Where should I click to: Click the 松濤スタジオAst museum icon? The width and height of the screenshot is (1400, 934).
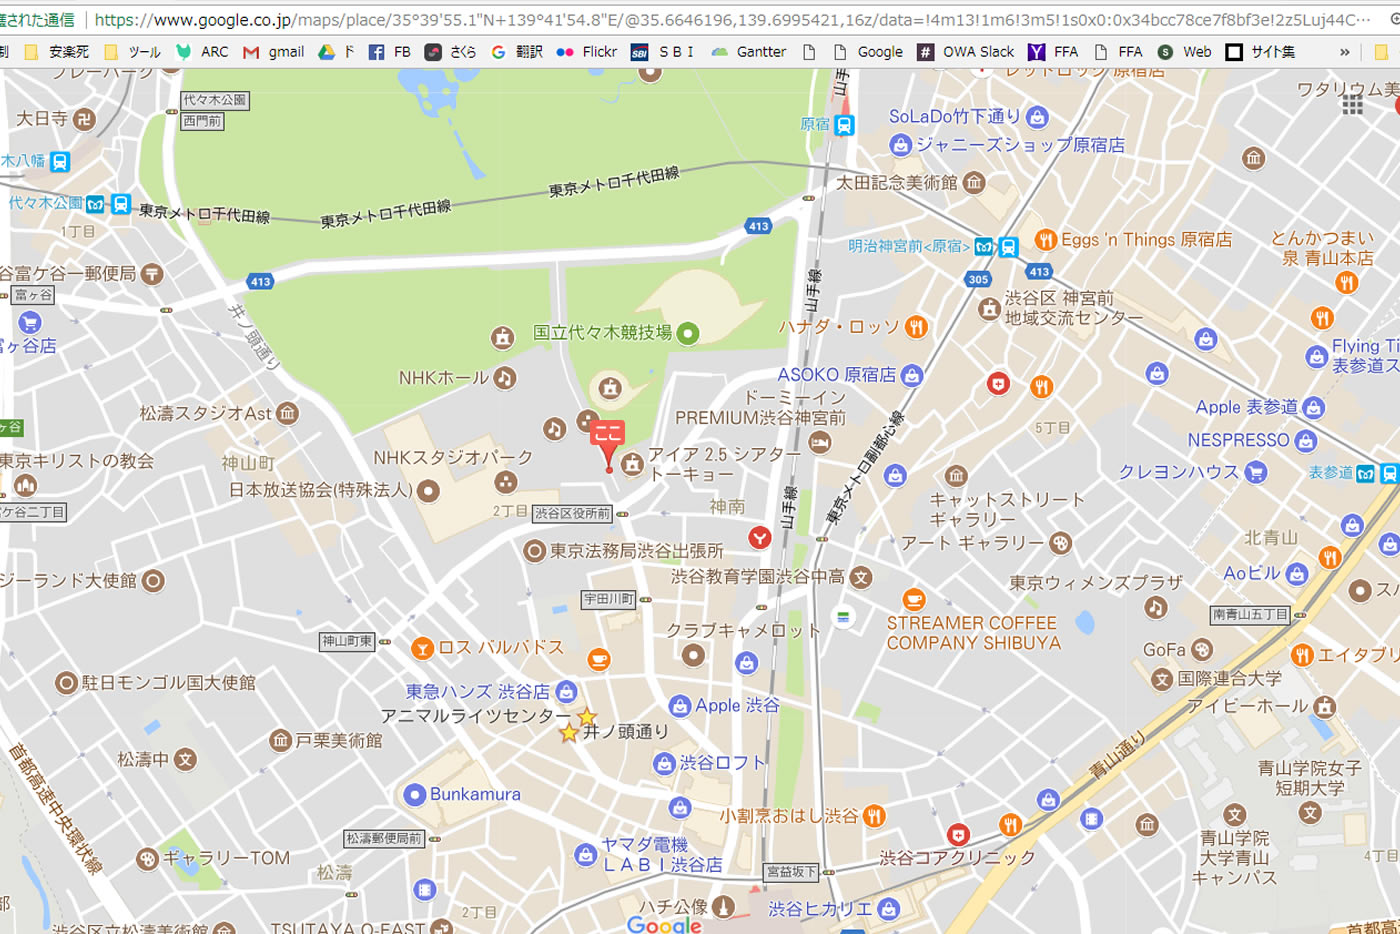(x=288, y=413)
